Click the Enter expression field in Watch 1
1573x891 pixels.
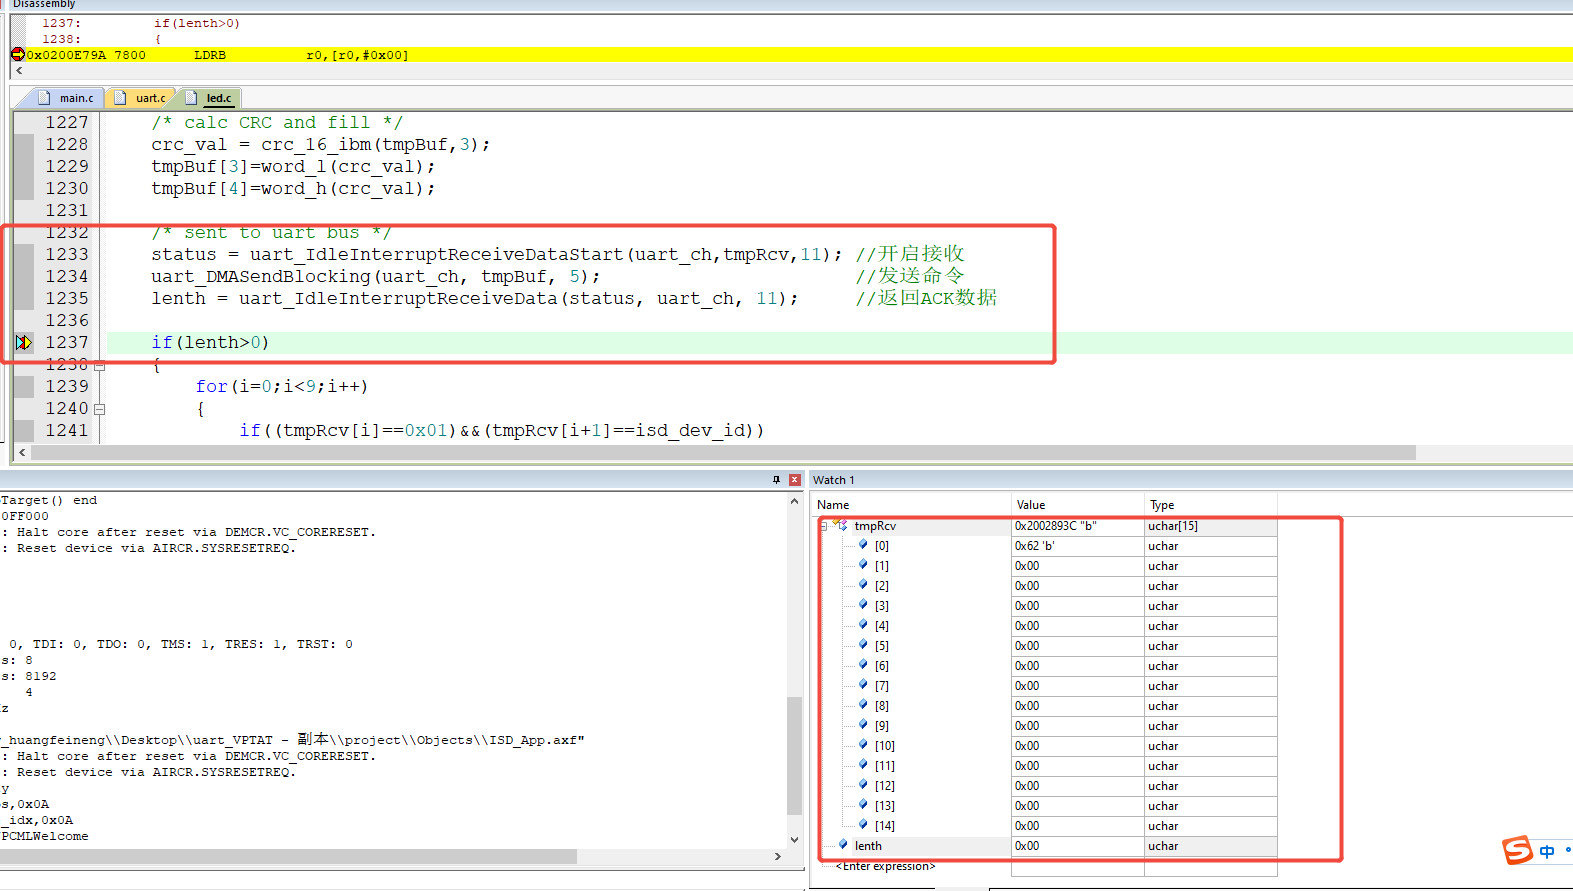[x=885, y=866]
